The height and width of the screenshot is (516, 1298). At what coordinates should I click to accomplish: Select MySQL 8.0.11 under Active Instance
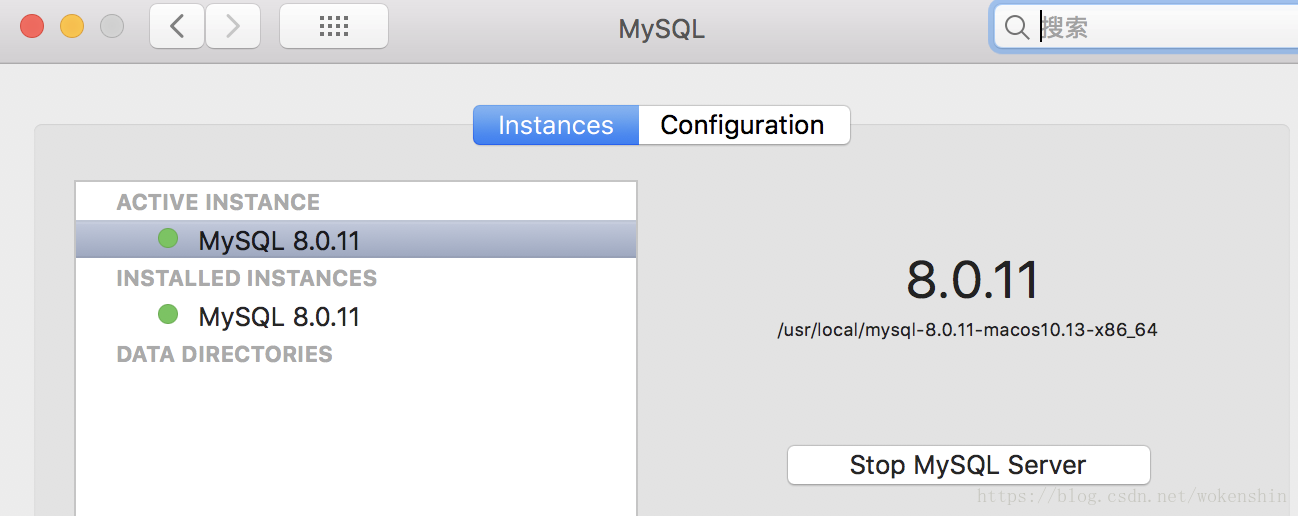[356, 239]
